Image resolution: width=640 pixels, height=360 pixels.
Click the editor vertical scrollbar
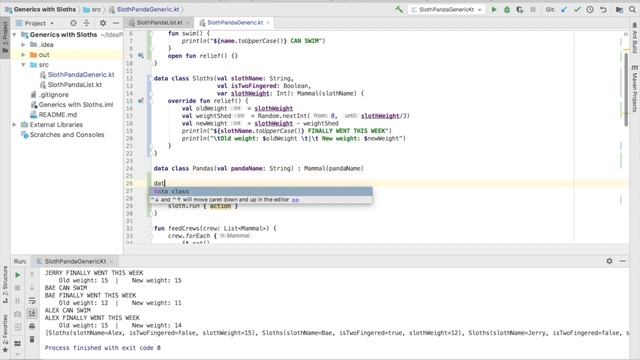(x=626, y=89)
